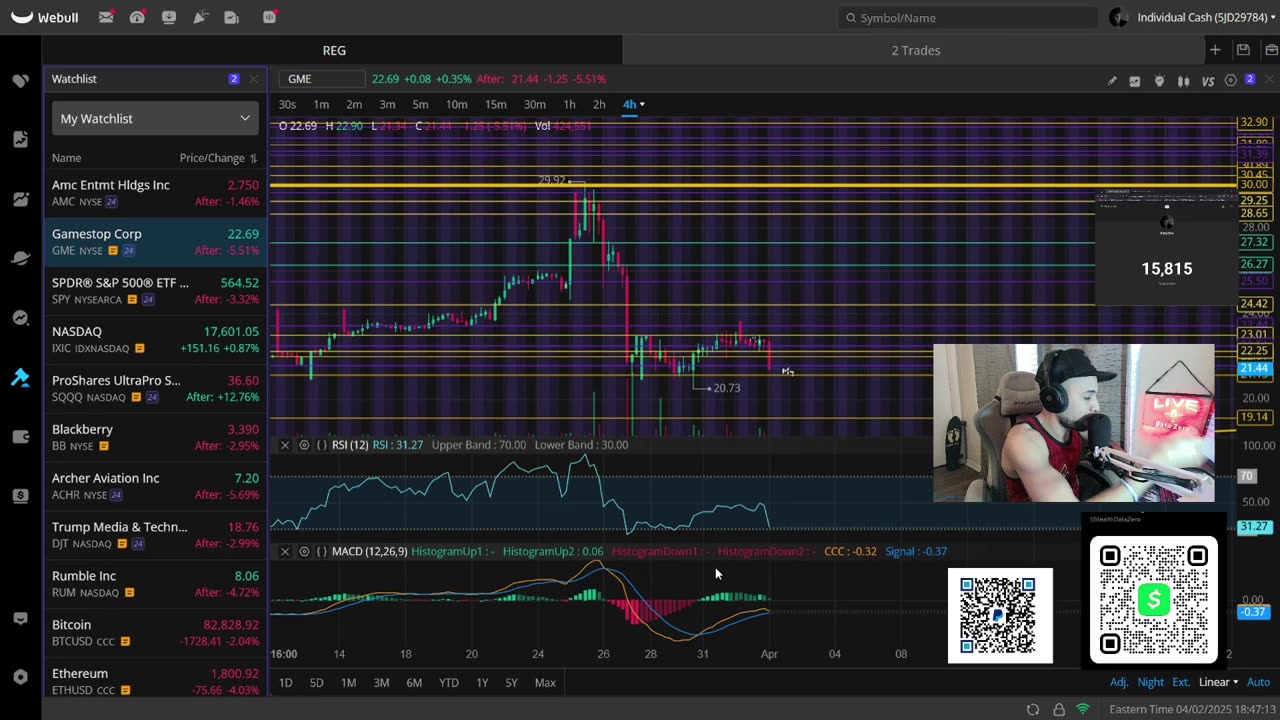This screenshot has height=720, width=1280.
Task: Click the chart document icon in top bar
Action: (x=232, y=17)
